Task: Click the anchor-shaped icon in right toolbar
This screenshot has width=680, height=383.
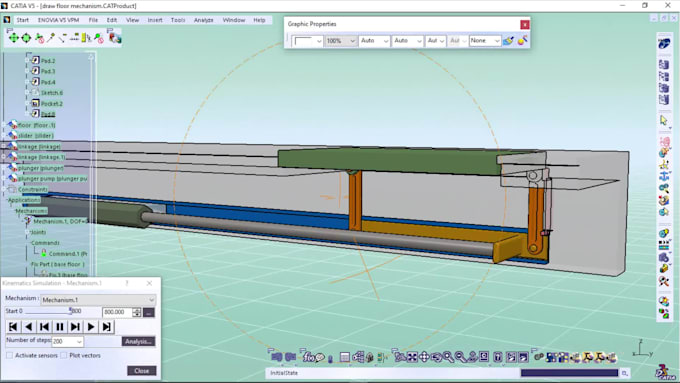Action: point(664,177)
